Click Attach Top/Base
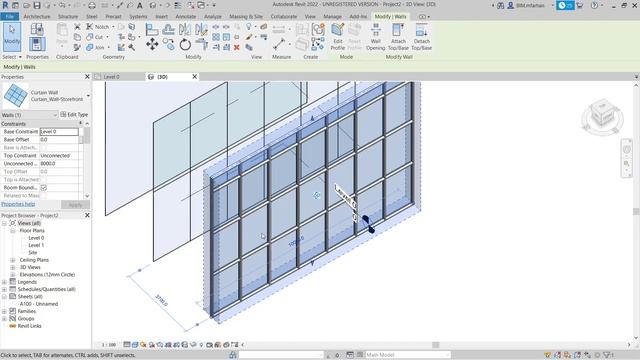Screen dimensions: 640x360 (x=398, y=37)
